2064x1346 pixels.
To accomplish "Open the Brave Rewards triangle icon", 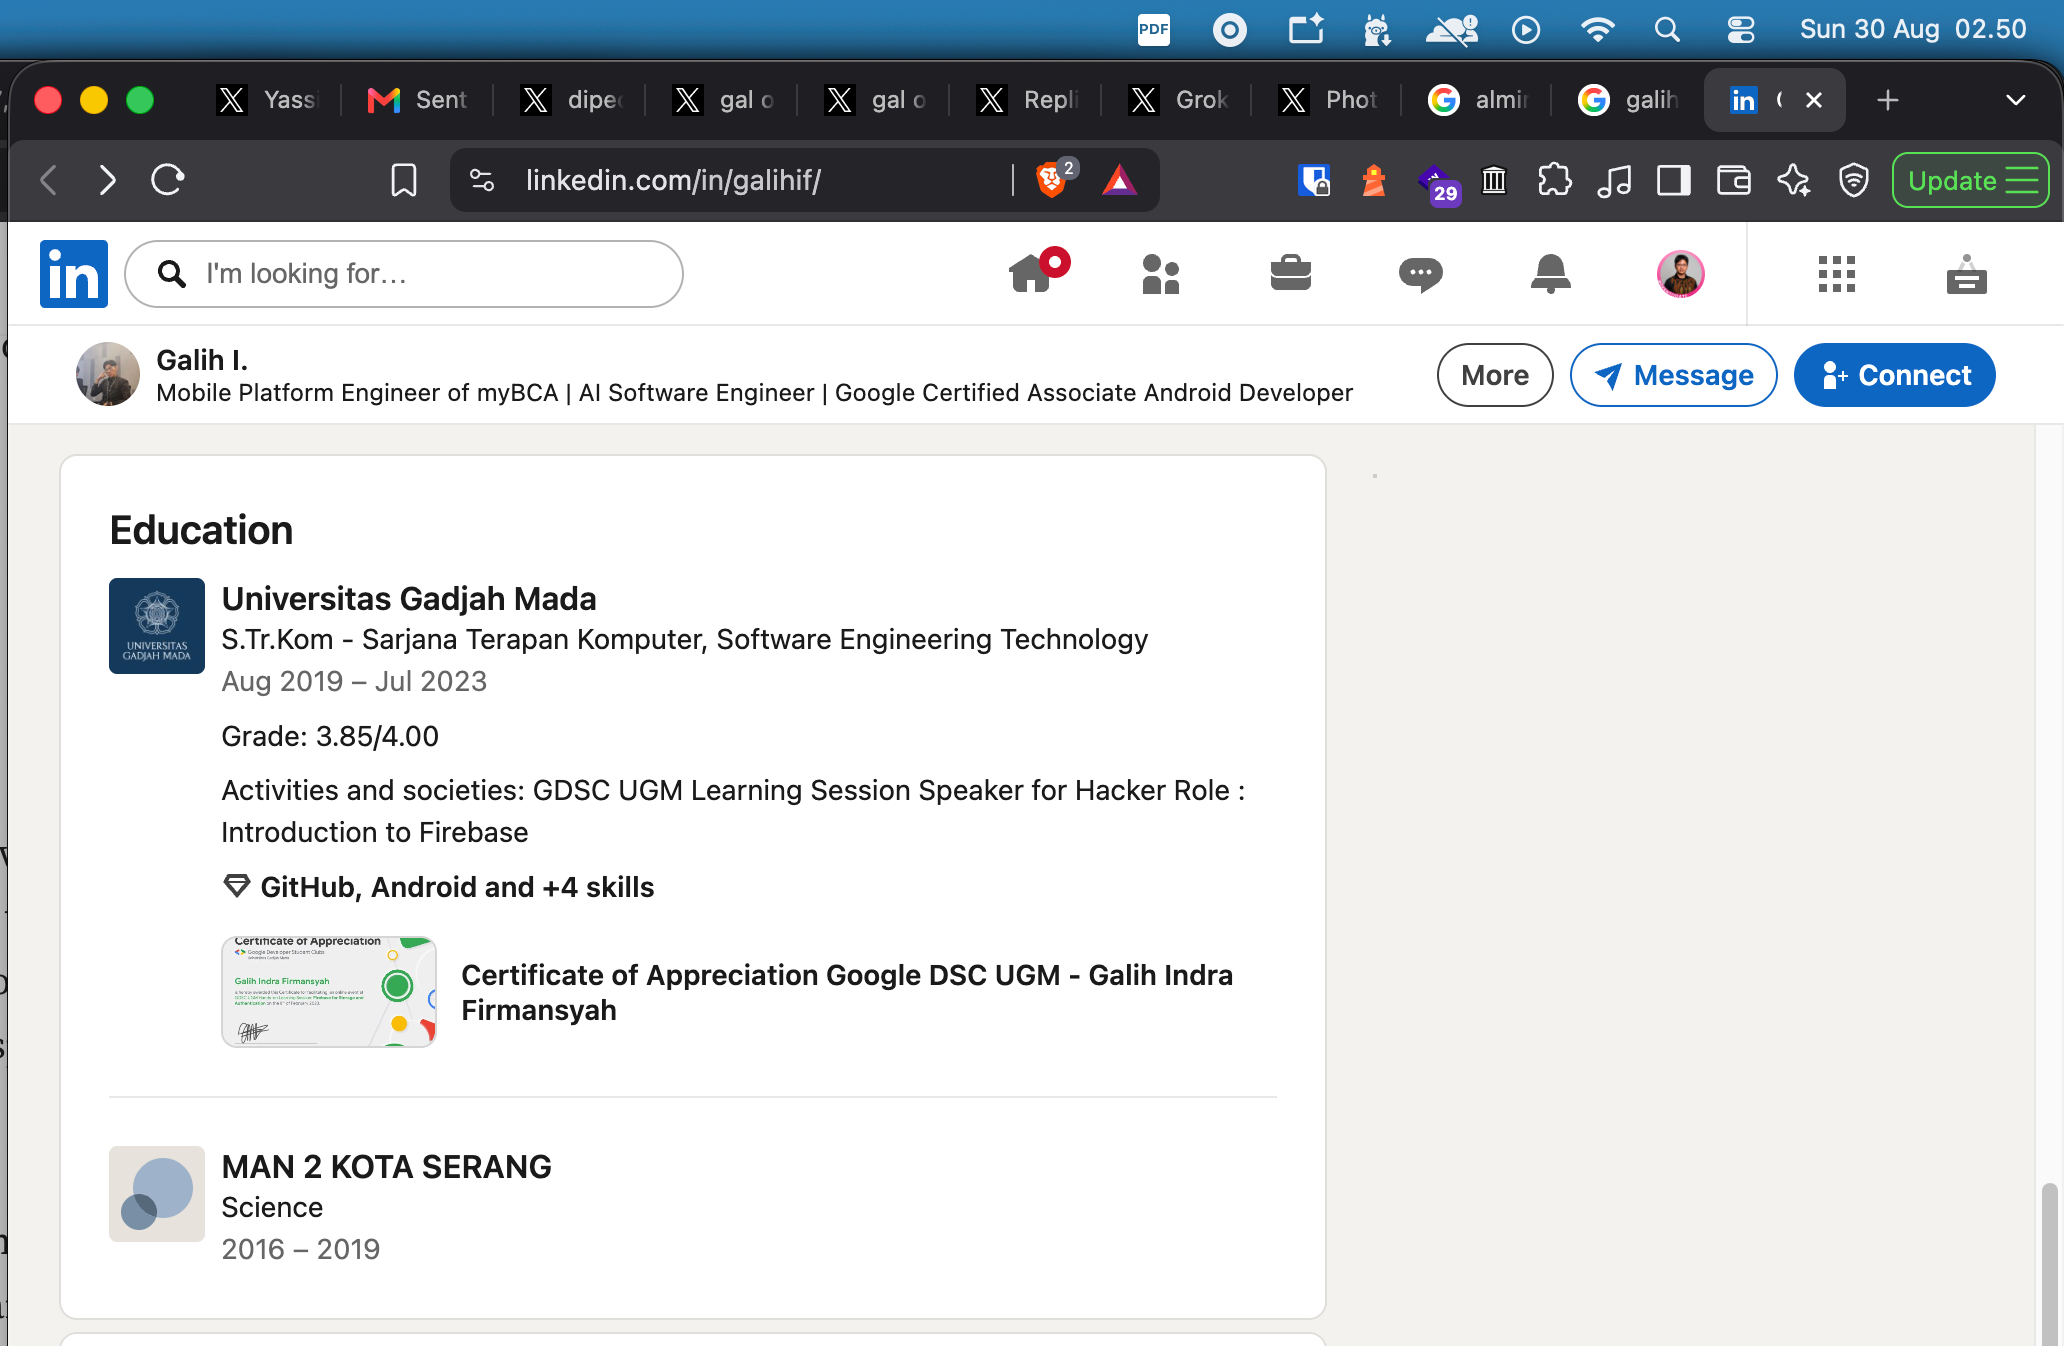I will [x=1119, y=180].
